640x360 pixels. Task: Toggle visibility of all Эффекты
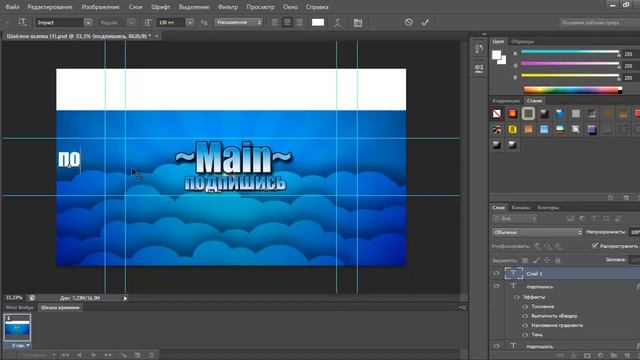coord(517,297)
